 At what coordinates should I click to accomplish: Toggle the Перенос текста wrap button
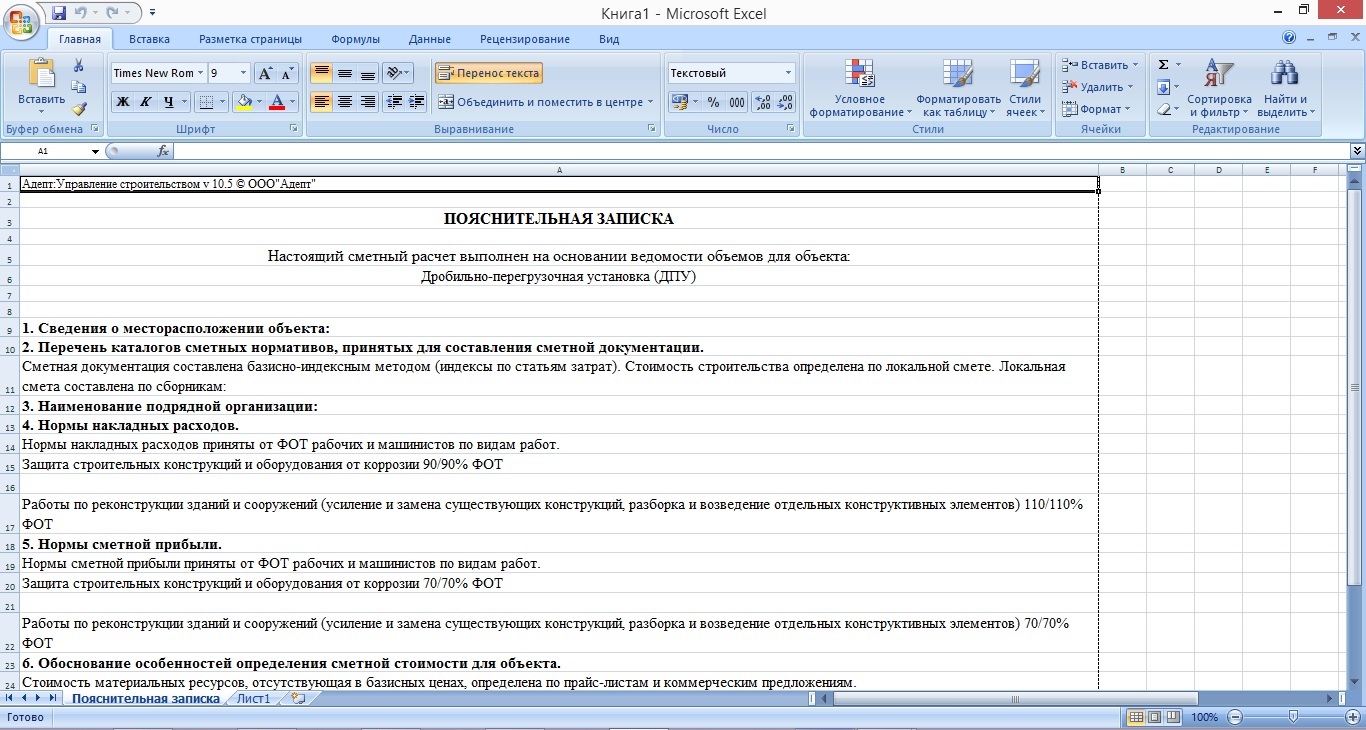[x=489, y=73]
